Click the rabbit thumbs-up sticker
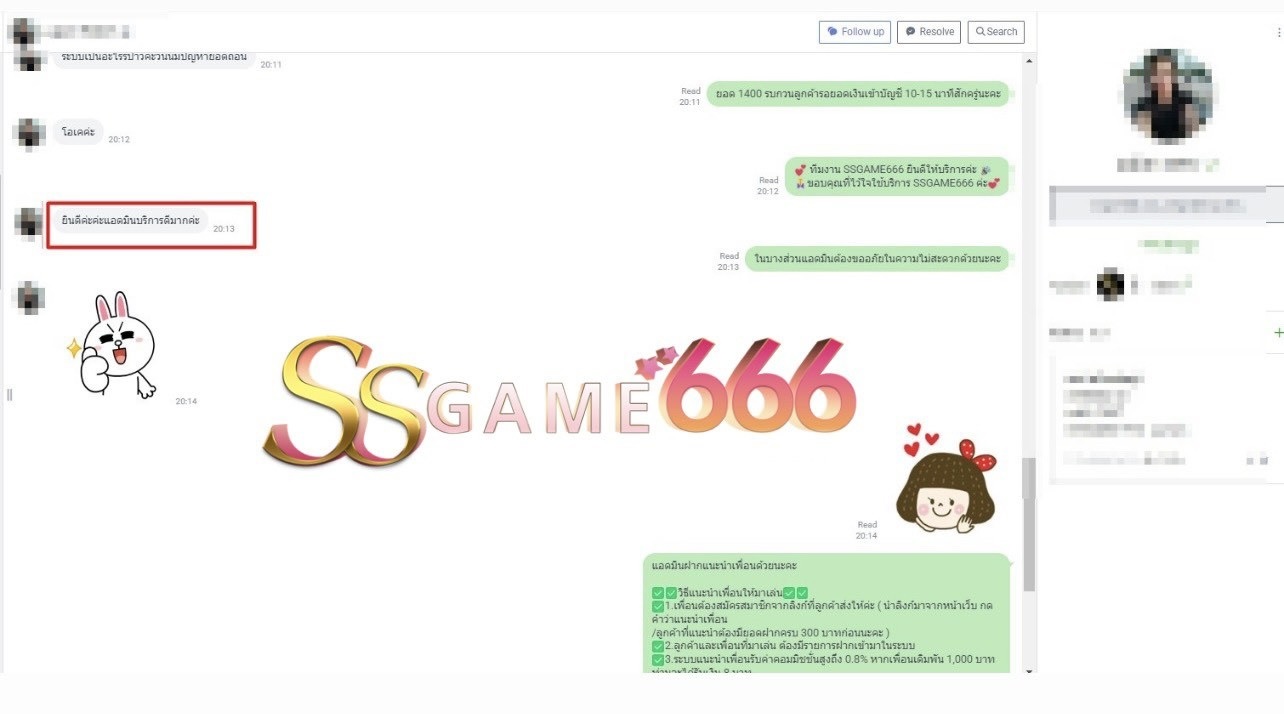The image size is (1284, 714). pyautogui.click(x=117, y=345)
